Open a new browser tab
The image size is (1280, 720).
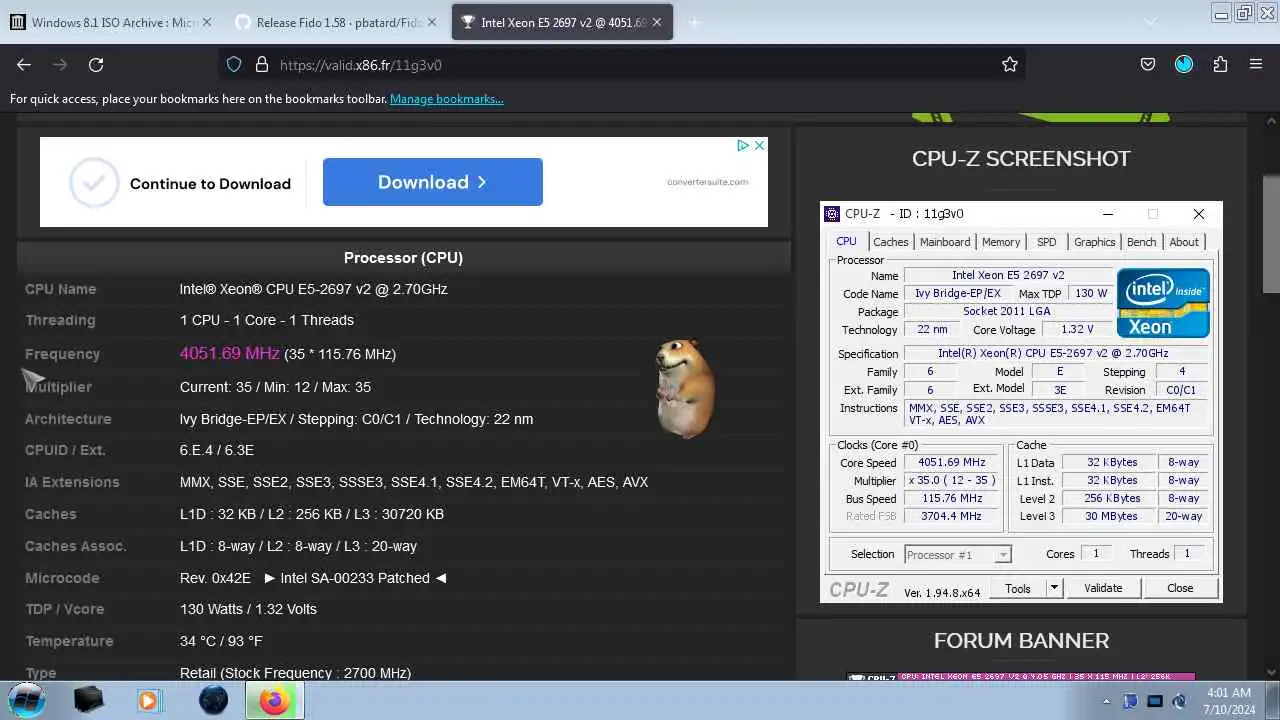click(x=694, y=22)
